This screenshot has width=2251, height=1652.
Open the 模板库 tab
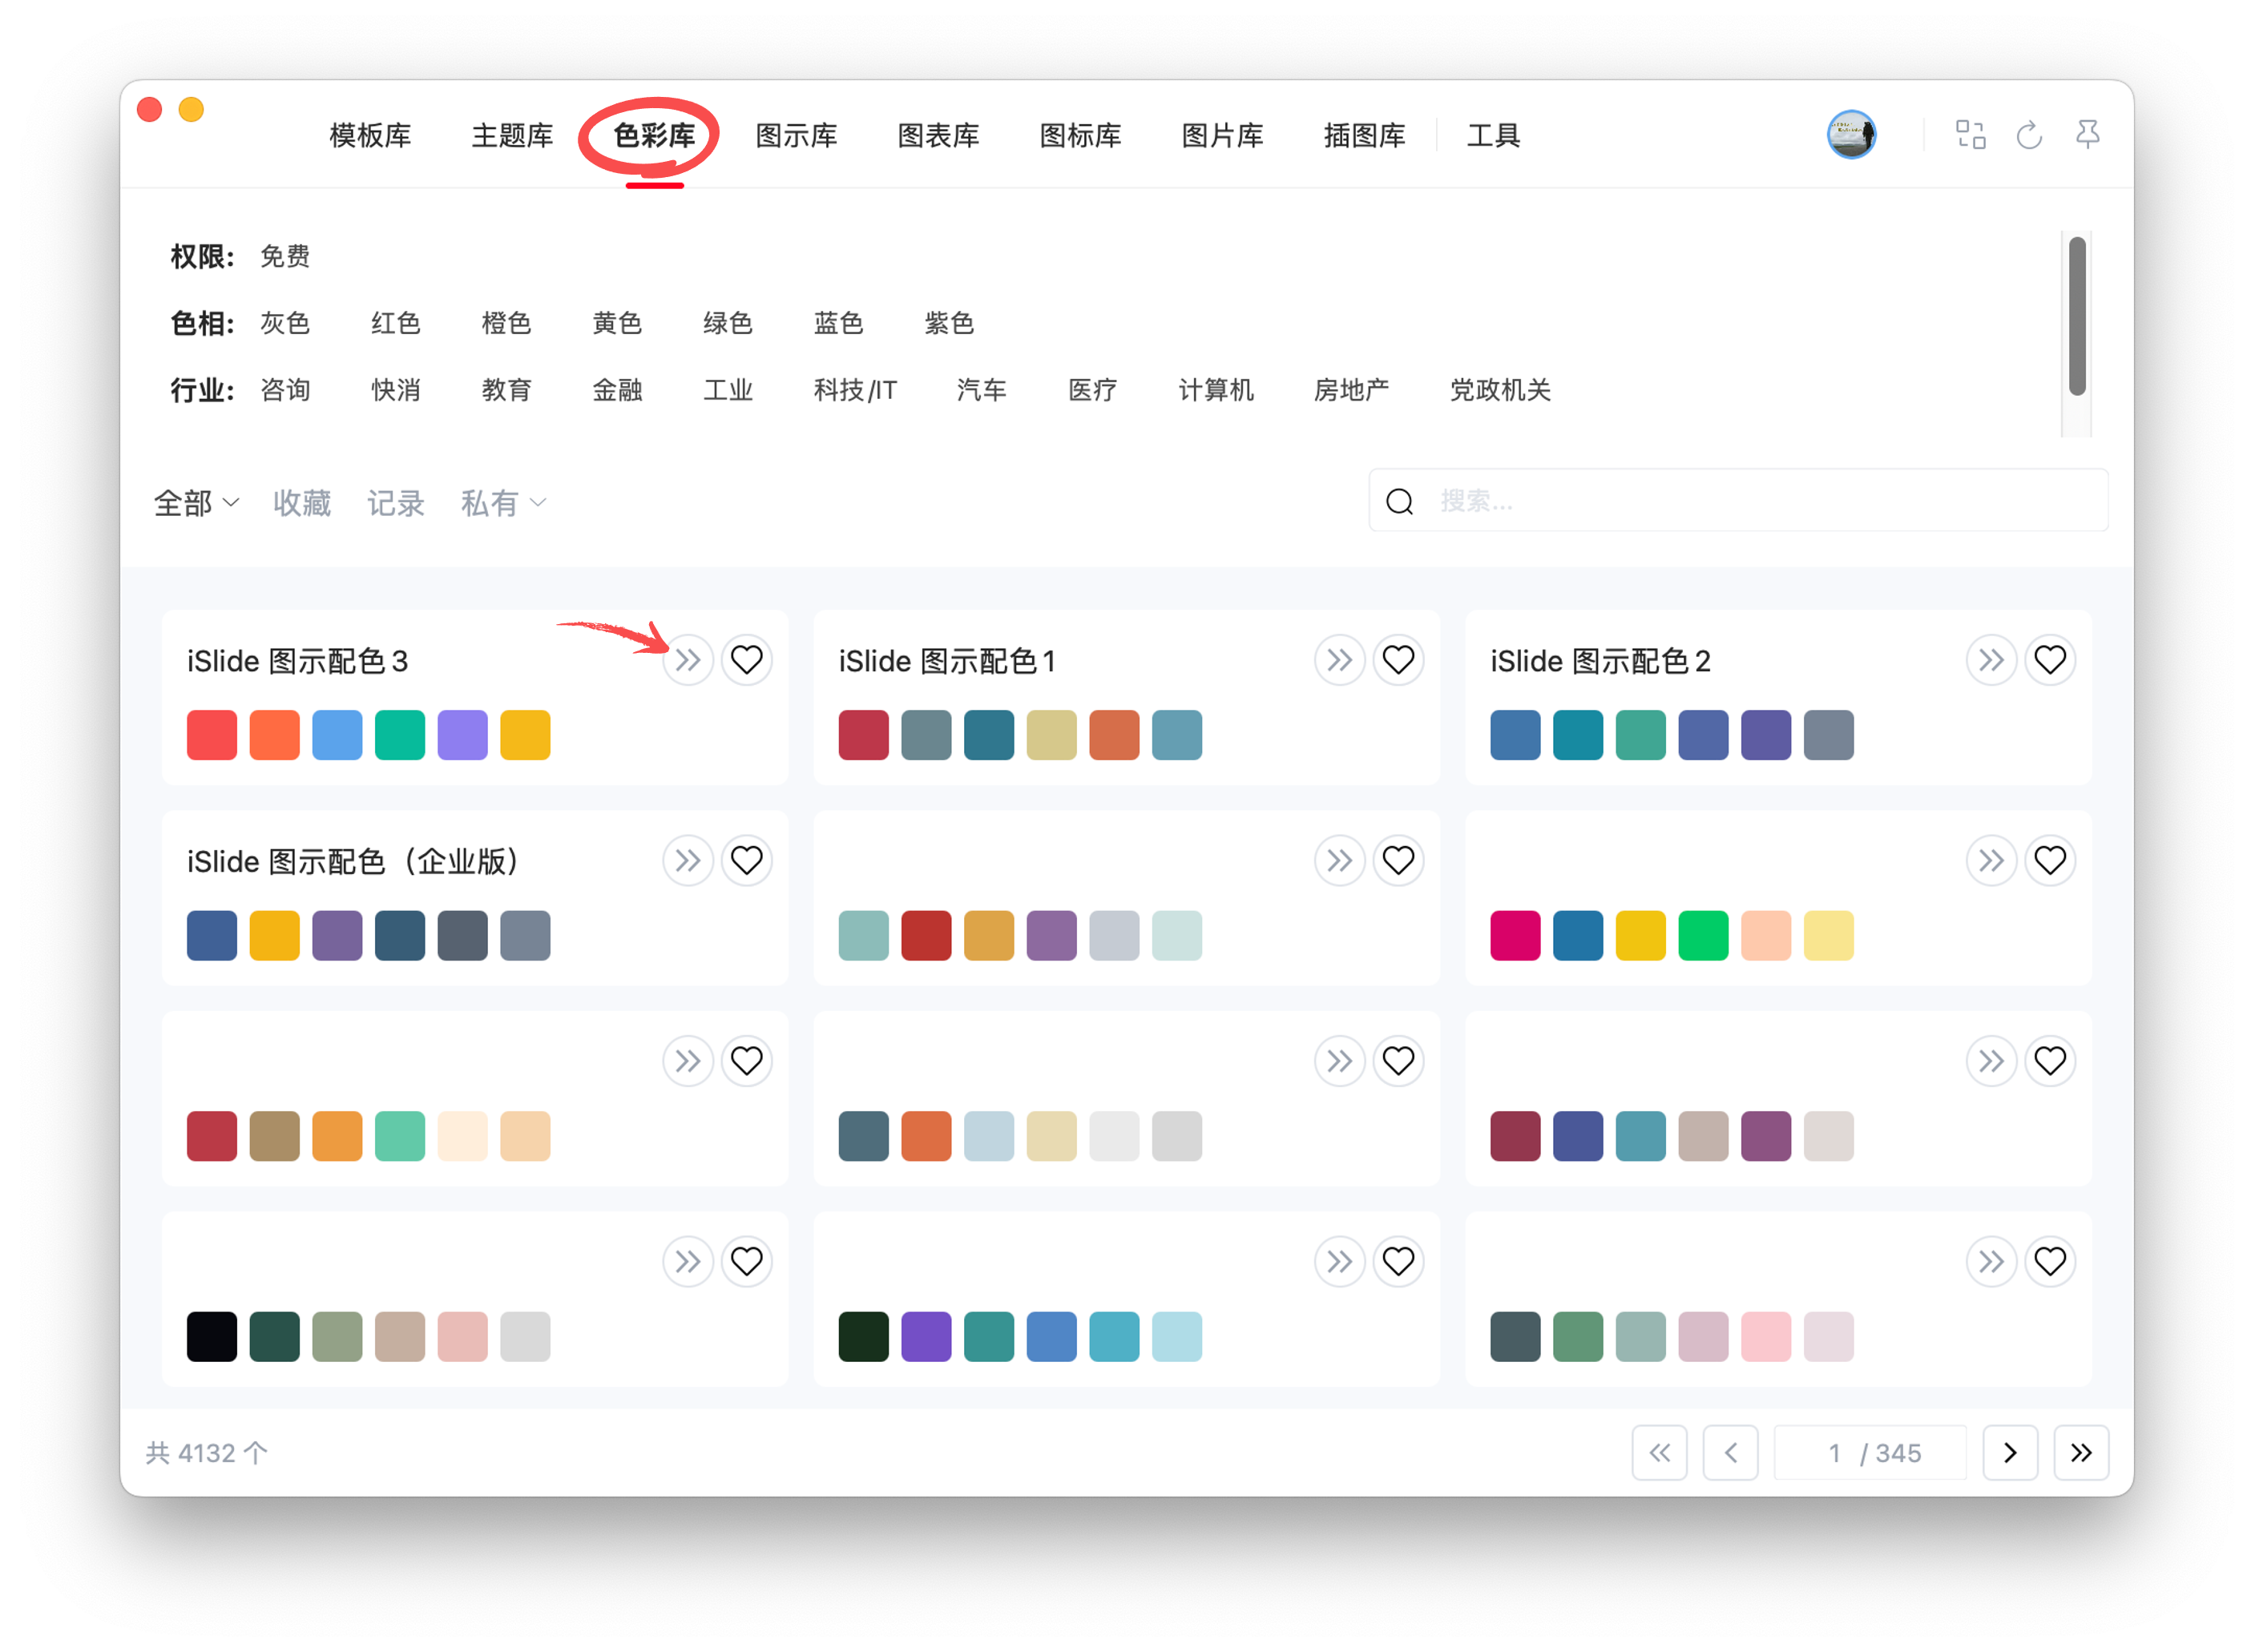(370, 135)
